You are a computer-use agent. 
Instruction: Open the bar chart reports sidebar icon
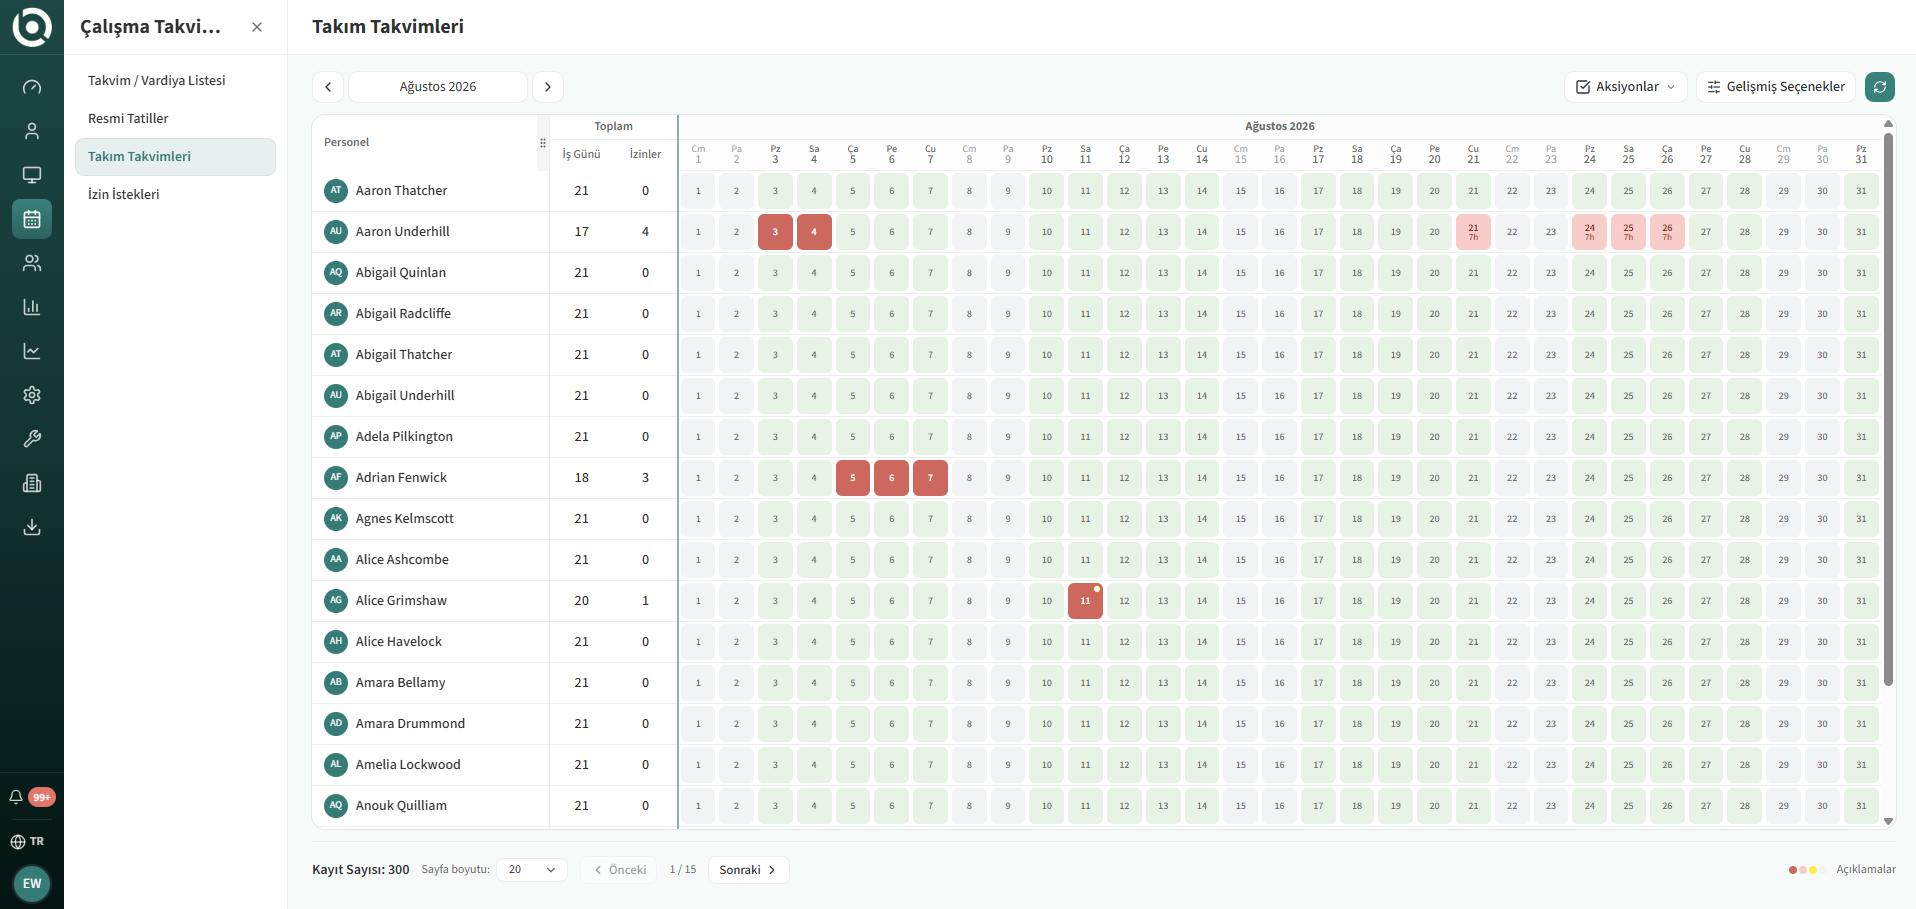[32, 307]
